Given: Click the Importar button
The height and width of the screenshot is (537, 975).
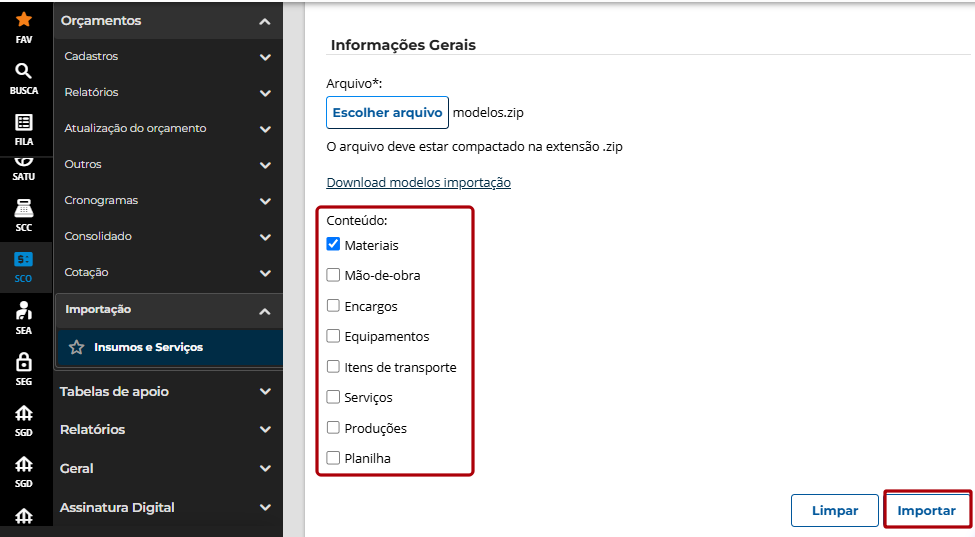Looking at the screenshot, I should (x=926, y=510).
